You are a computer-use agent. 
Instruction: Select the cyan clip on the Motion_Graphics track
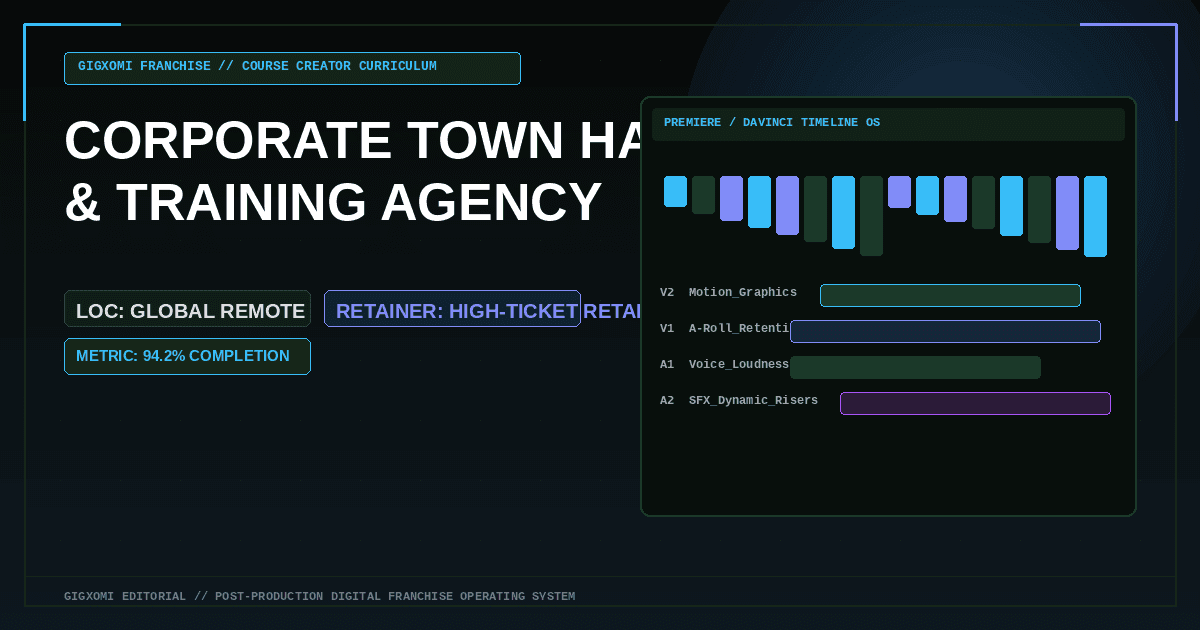950,295
